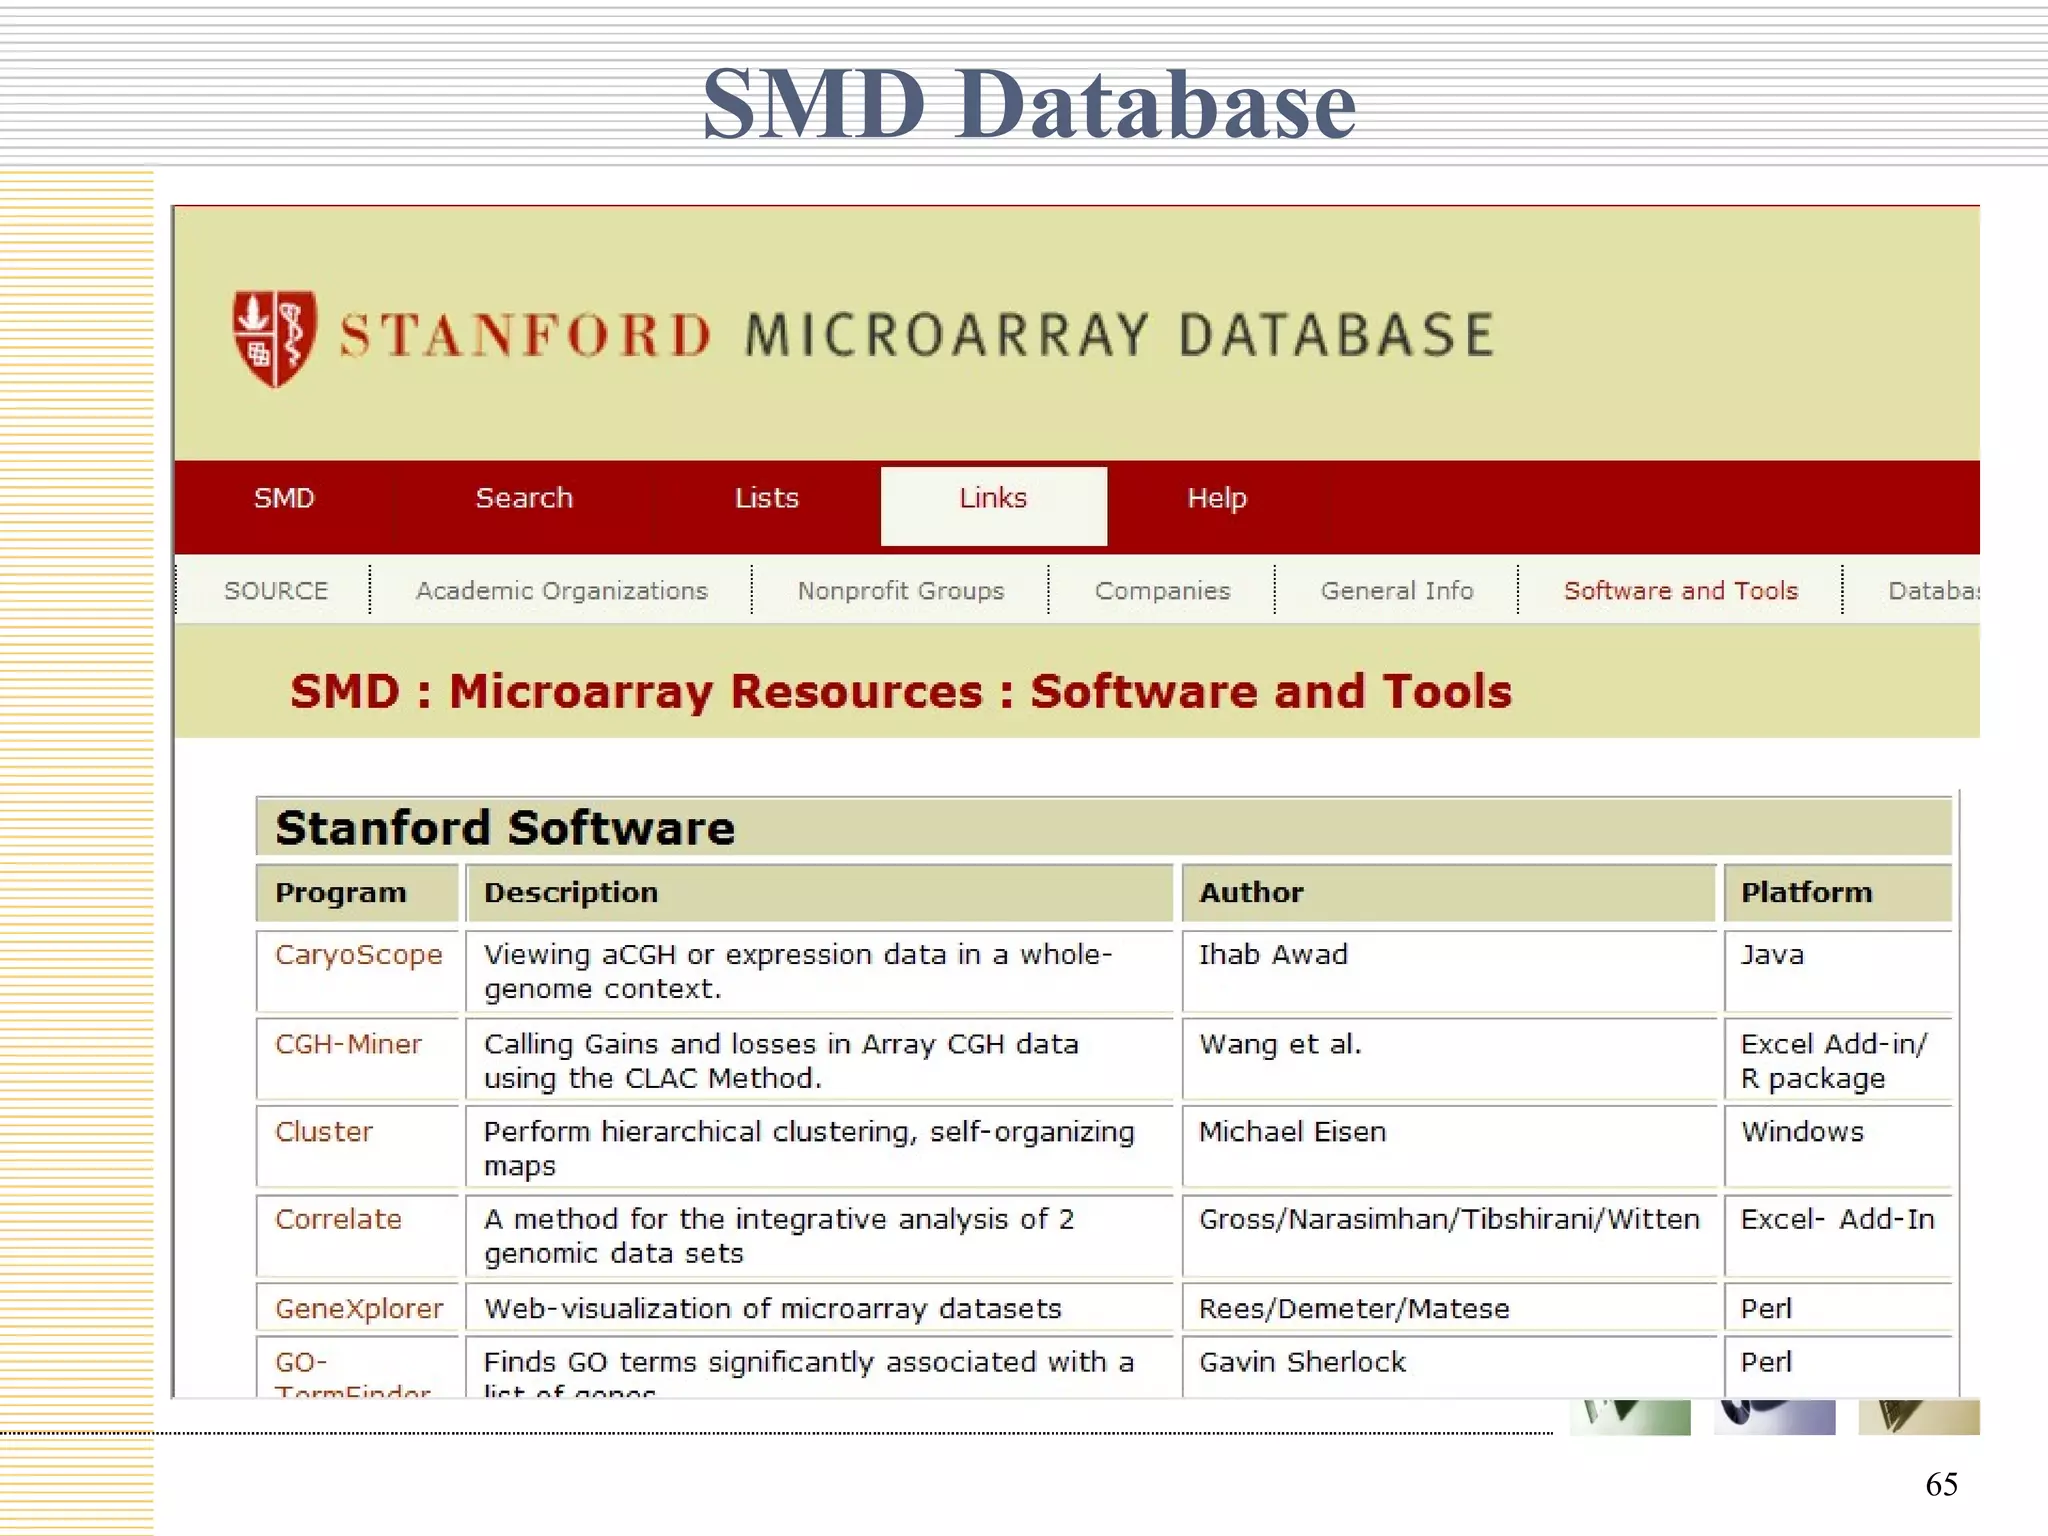Image resolution: width=2048 pixels, height=1536 pixels.
Task: Open Companies links
Action: (x=1163, y=591)
